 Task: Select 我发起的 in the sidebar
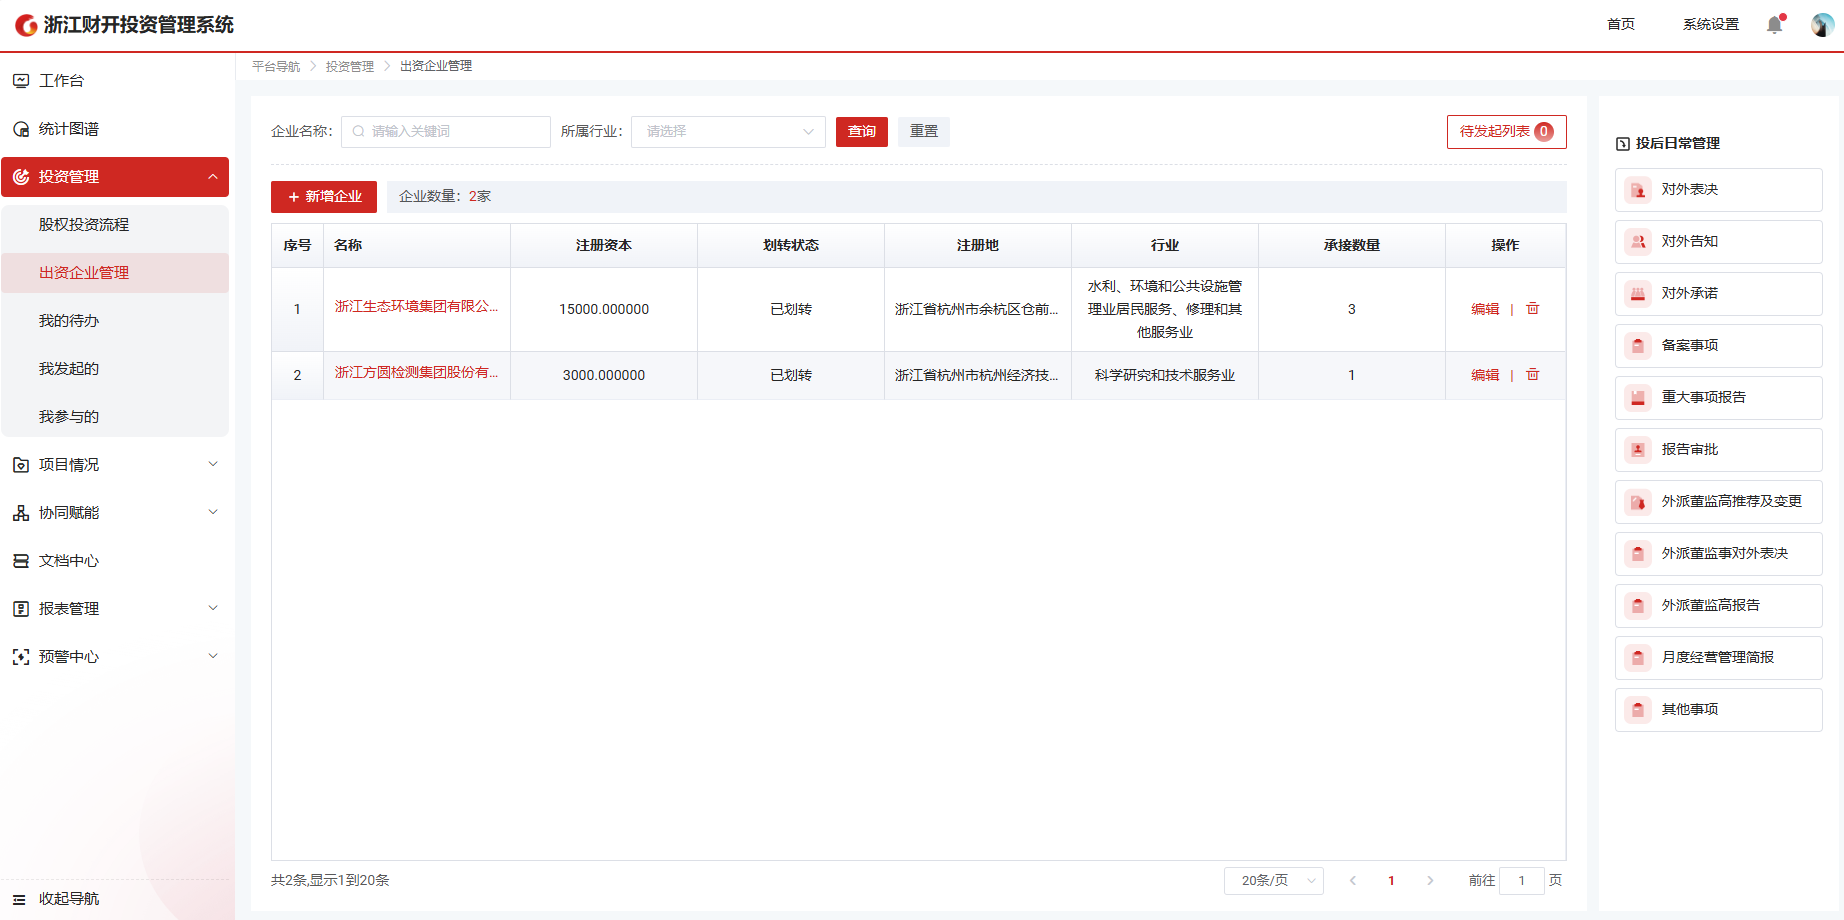(115, 369)
